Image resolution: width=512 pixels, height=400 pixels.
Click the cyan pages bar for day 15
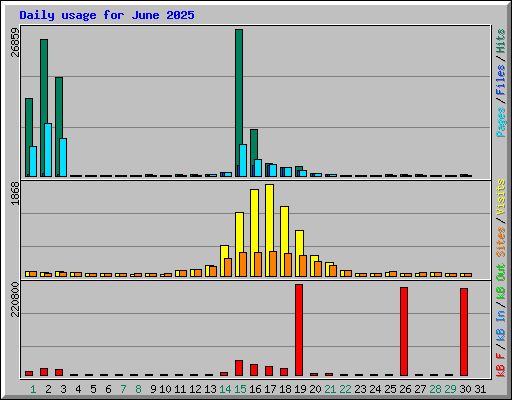(x=243, y=160)
